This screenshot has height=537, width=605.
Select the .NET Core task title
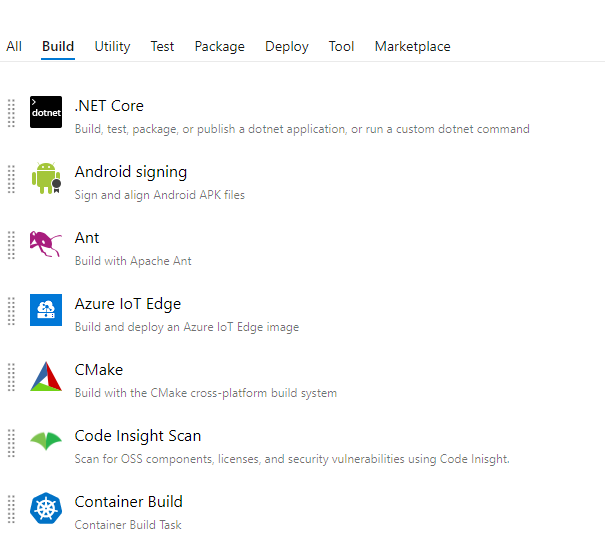pos(109,105)
